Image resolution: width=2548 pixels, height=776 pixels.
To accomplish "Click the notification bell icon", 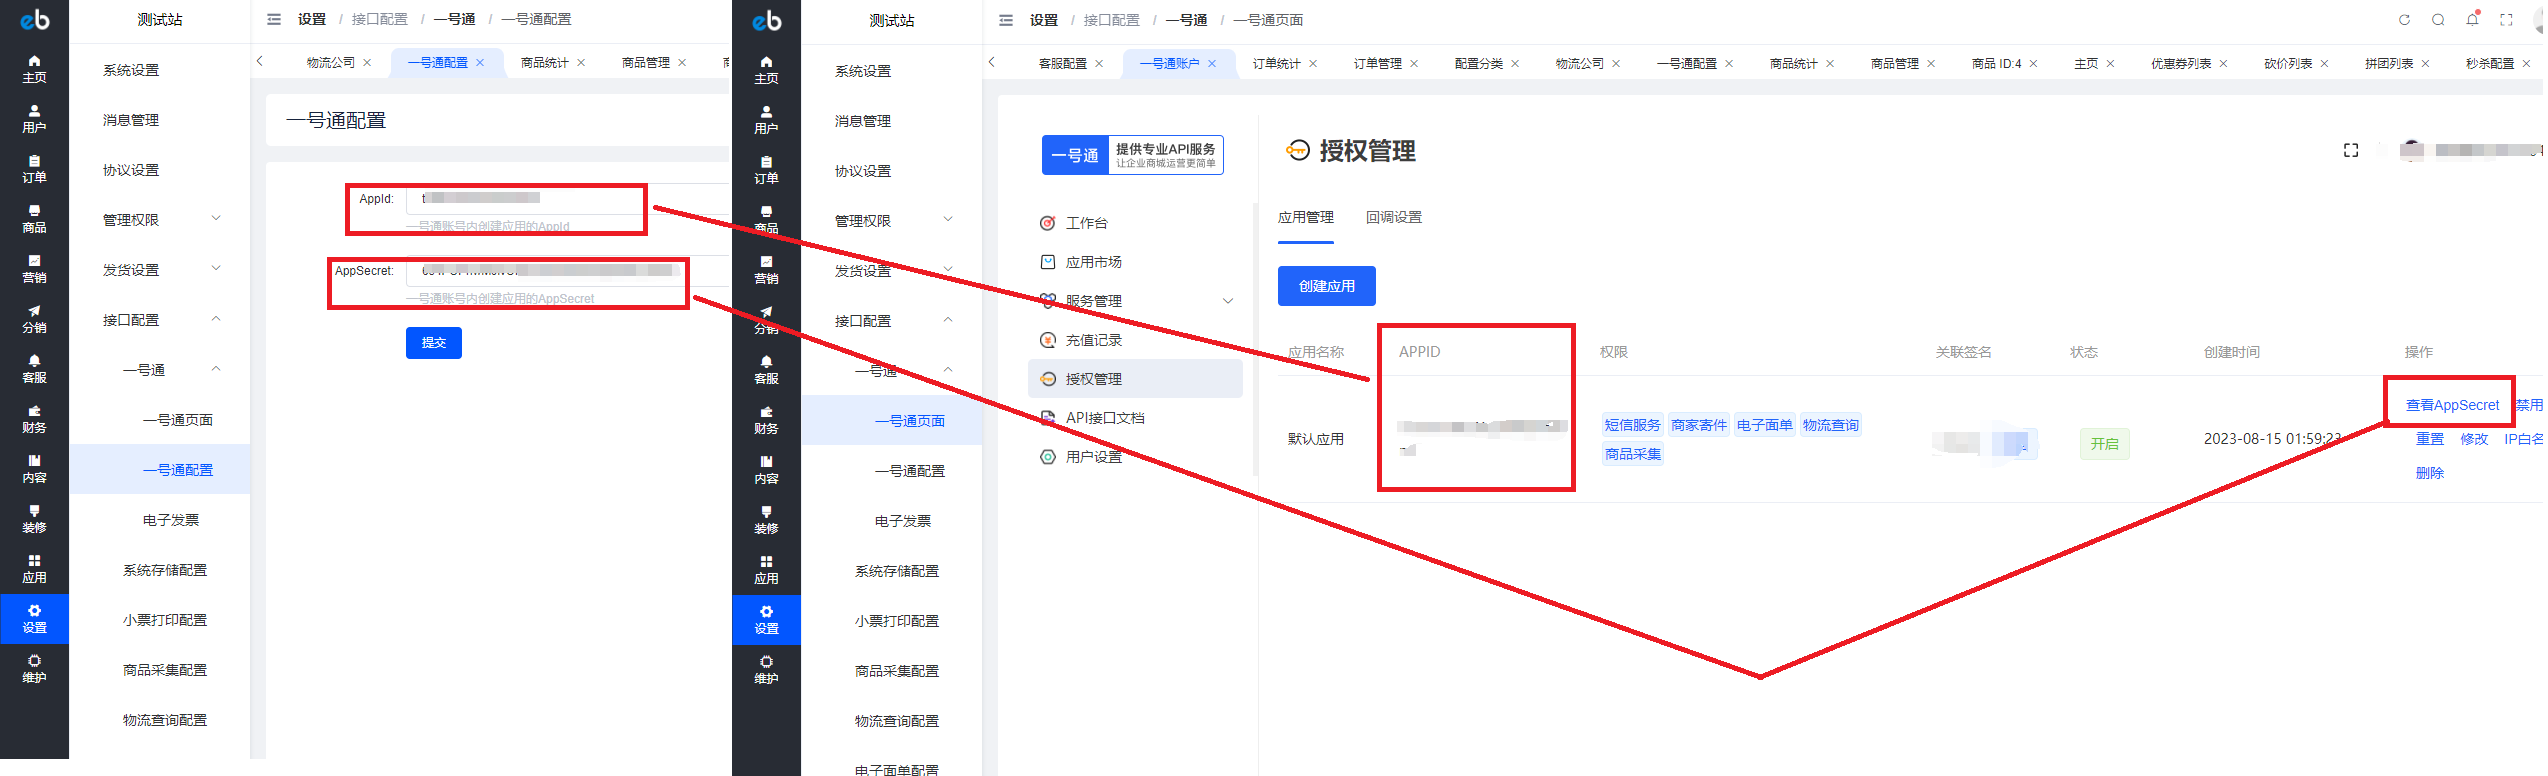I will coord(2472,20).
